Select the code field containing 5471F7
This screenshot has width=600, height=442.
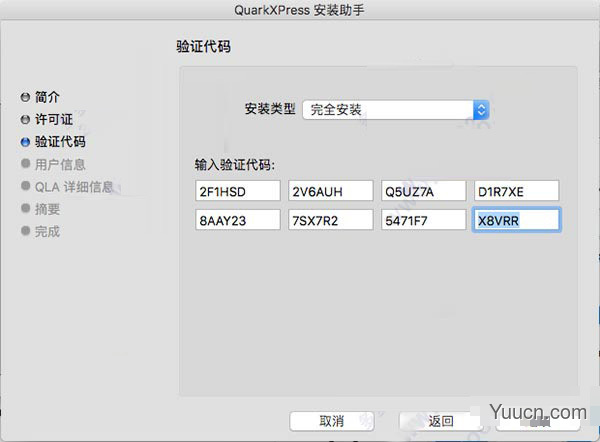click(x=424, y=220)
